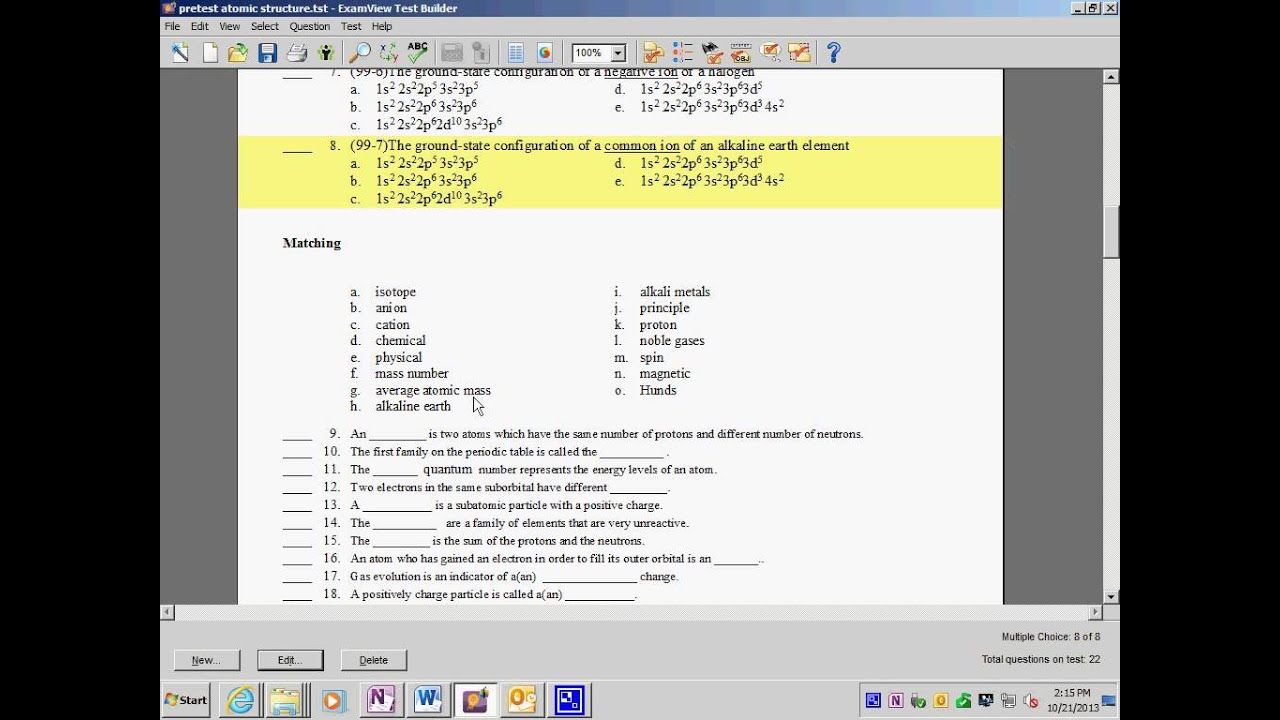Image resolution: width=1280 pixels, height=720 pixels.
Task: Click matching choice 'g. average atomic mass'
Action: click(x=421, y=390)
